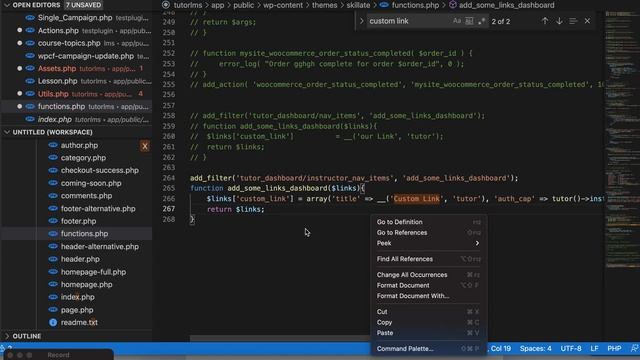Close the find widget
The height and width of the screenshot is (360, 640).
pos(587,21)
